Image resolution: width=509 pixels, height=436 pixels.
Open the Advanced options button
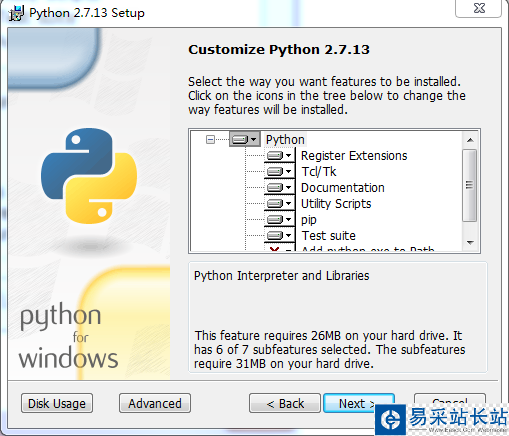(x=155, y=403)
